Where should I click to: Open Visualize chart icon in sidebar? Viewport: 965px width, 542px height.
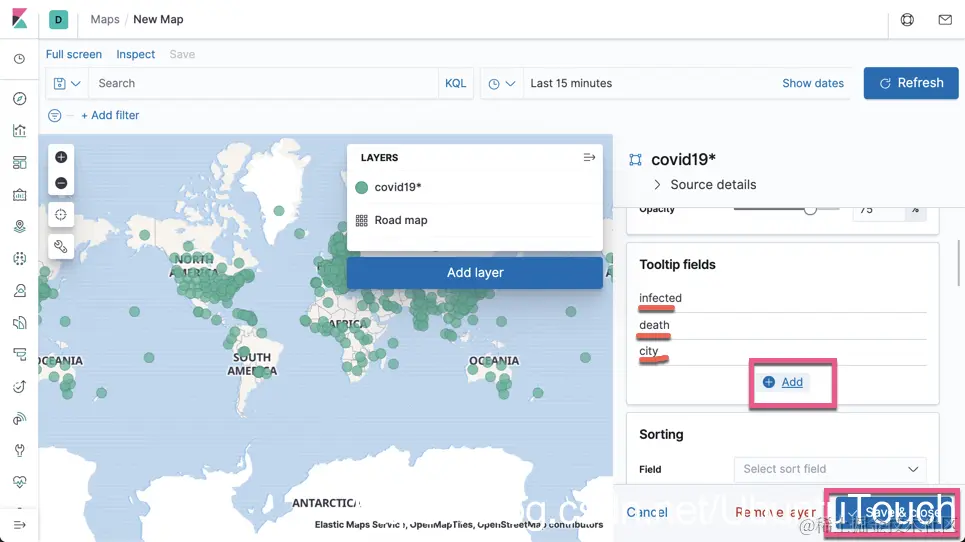(20, 130)
